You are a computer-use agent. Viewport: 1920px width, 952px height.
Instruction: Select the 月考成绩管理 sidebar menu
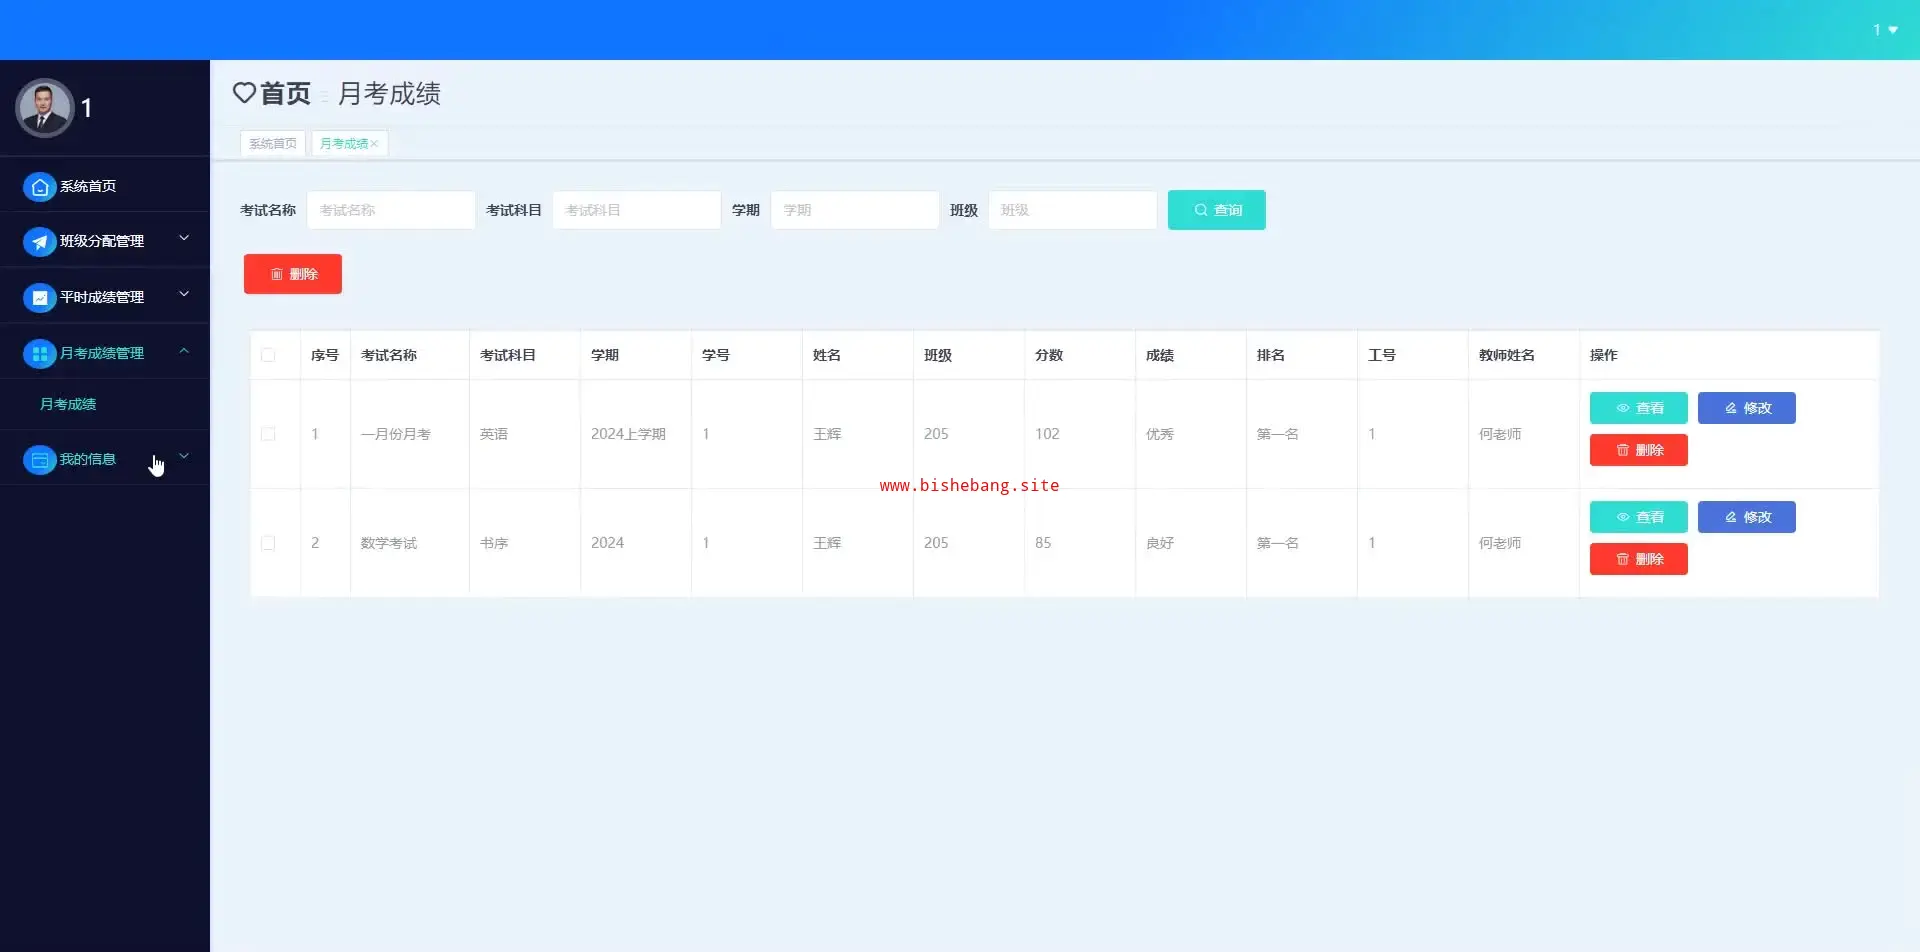click(105, 353)
